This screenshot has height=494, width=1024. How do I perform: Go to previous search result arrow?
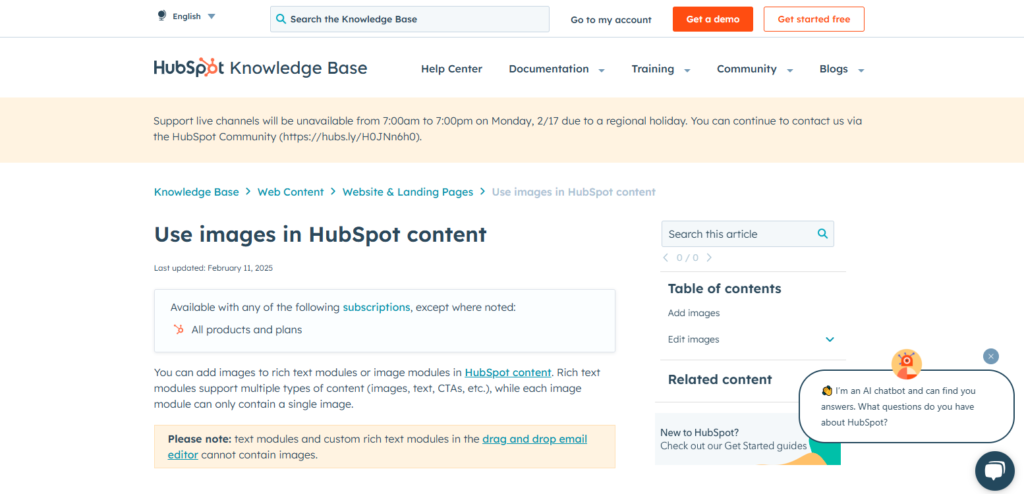[x=665, y=257]
